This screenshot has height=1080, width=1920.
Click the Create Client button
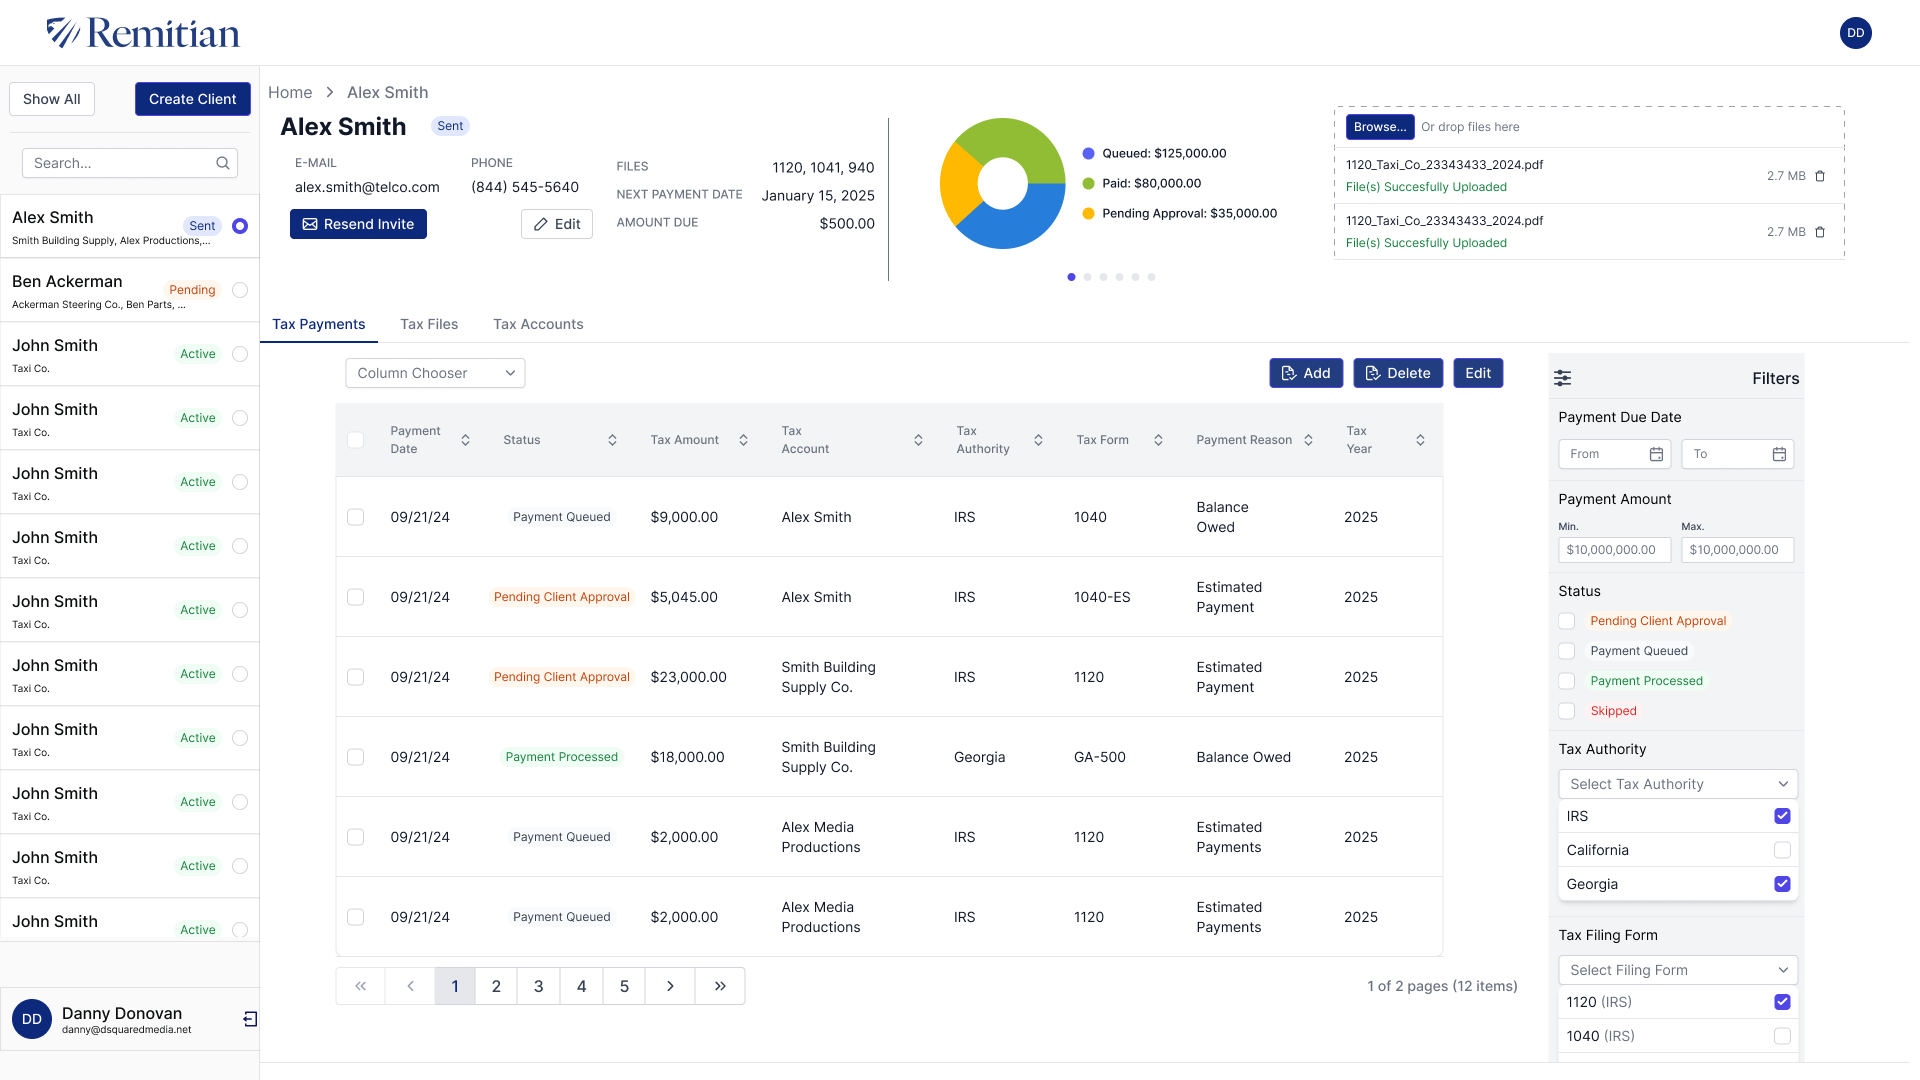pyautogui.click(x=193, y=99)
